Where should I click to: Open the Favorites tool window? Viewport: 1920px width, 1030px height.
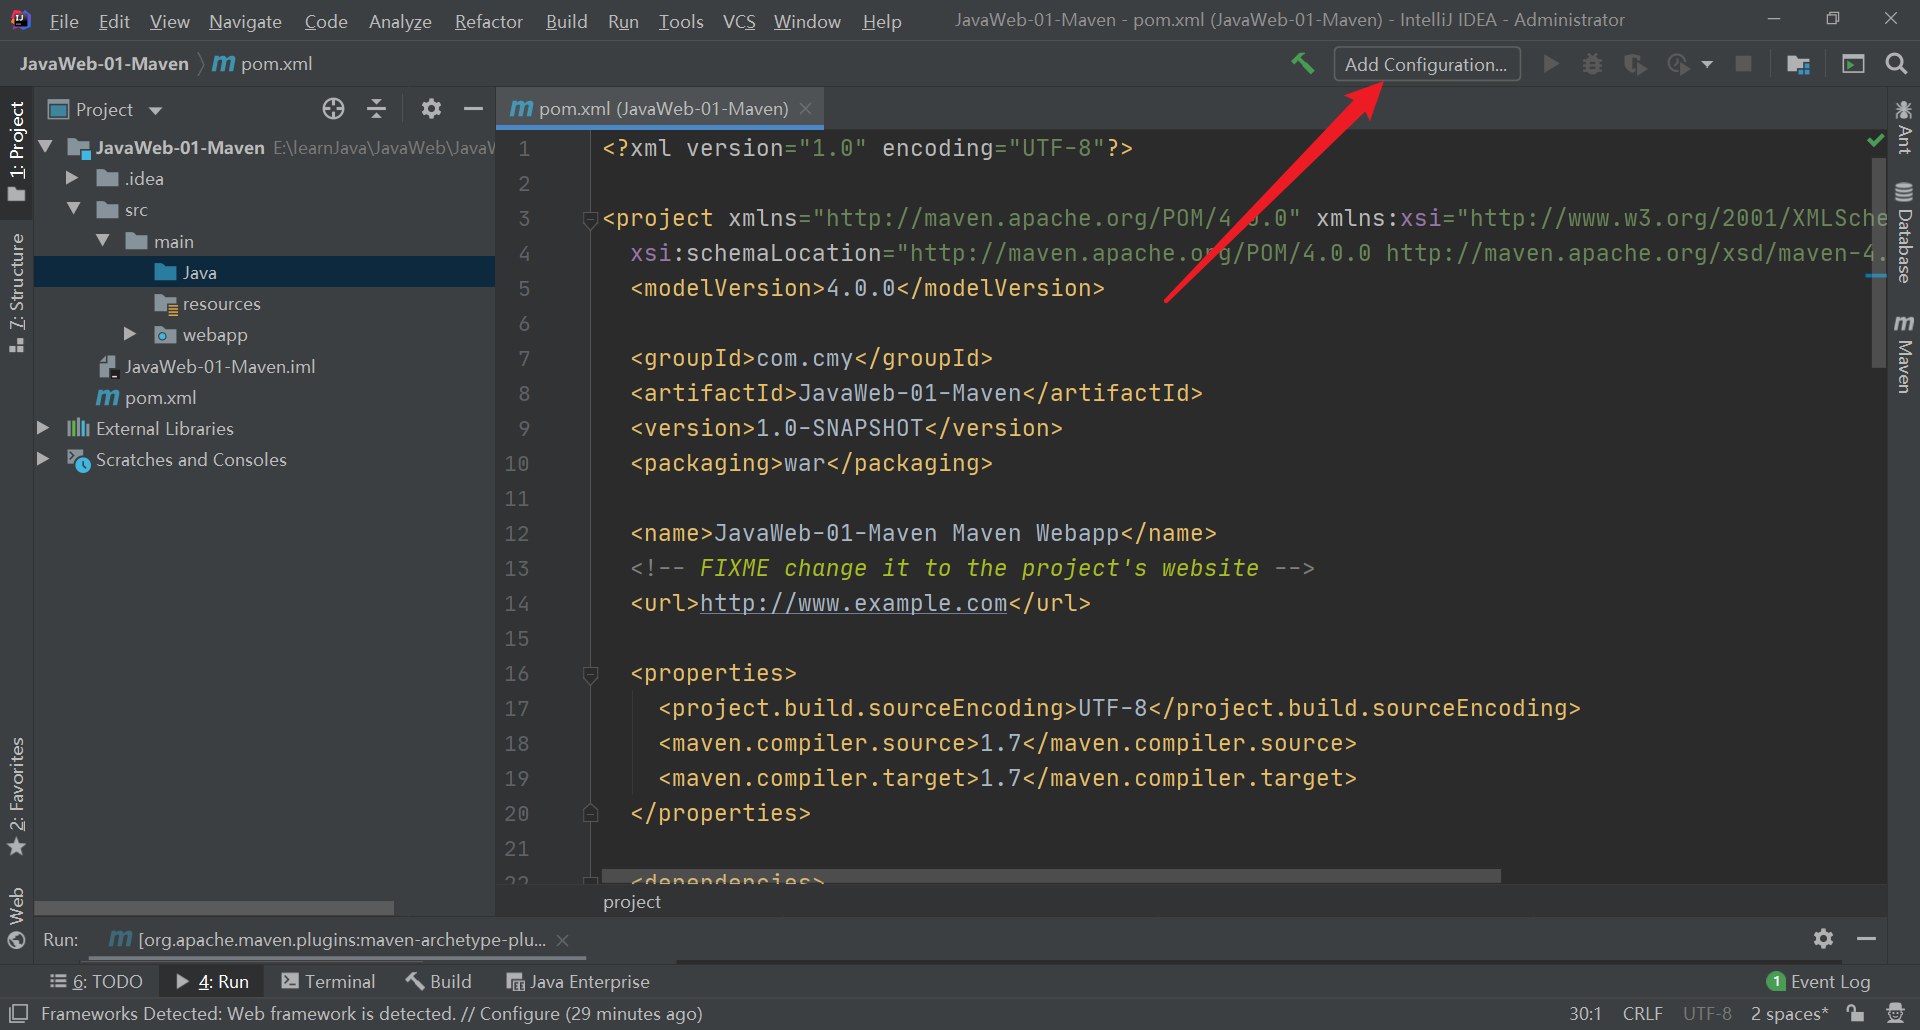[x=17, y=797]
